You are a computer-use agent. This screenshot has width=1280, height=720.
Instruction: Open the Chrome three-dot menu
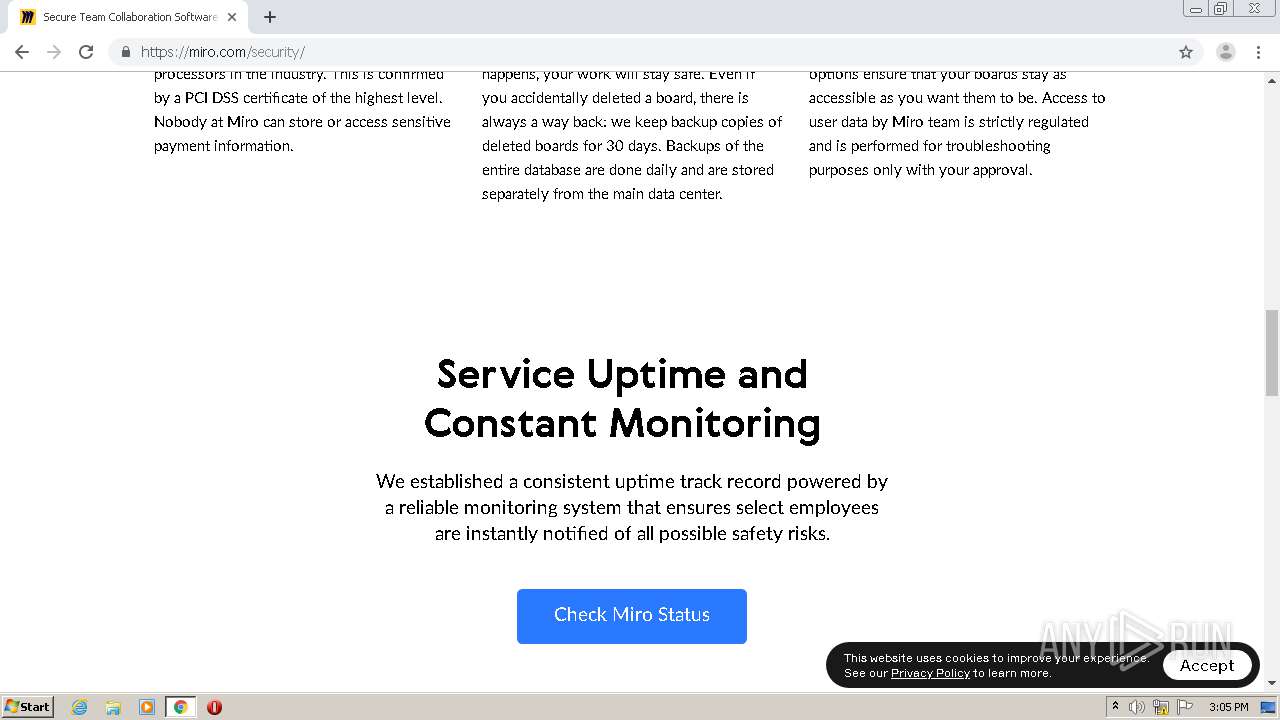pyautogui.click(x=1259, y=52)
